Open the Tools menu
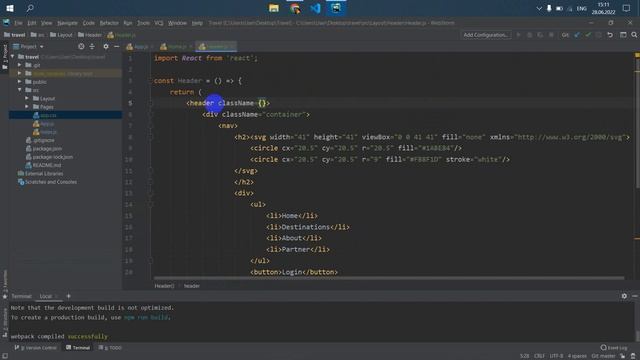 (143, 23)
